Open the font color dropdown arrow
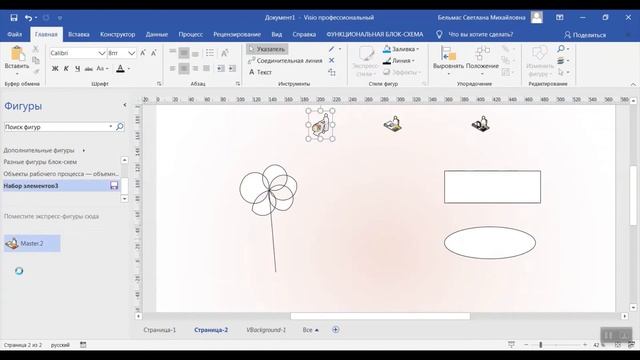This screenshot has height=360, width=640. click(x=129, y=69)
